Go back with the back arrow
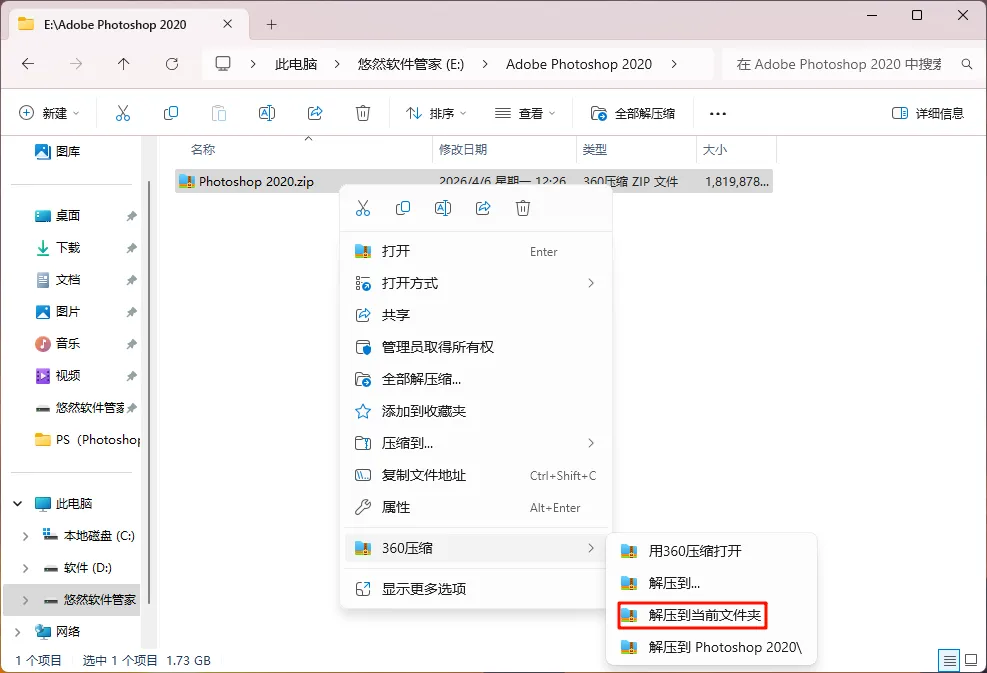This screenshot has width=987, height=673. click(x=28, y=64)
